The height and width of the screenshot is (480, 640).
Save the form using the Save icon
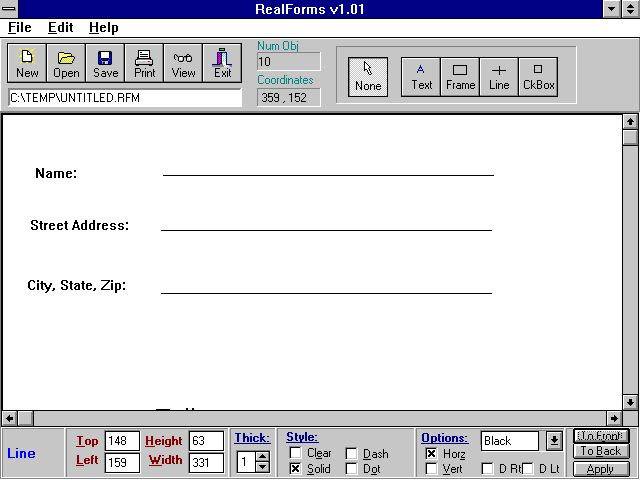click(105, 63)
